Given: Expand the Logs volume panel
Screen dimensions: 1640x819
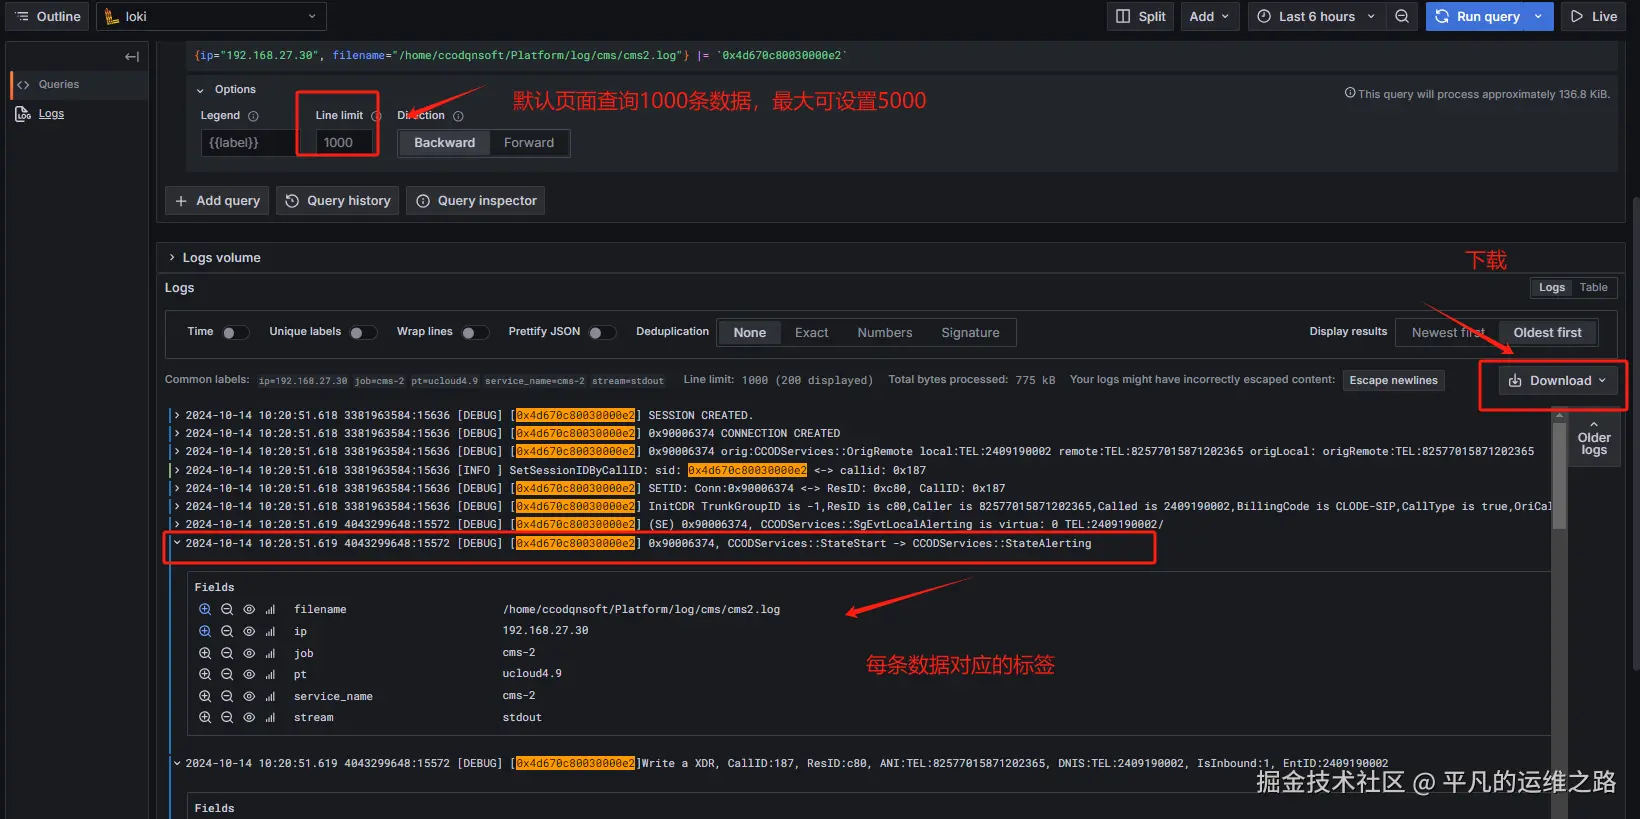Looking at the screenshot, I should click(214, 258).
